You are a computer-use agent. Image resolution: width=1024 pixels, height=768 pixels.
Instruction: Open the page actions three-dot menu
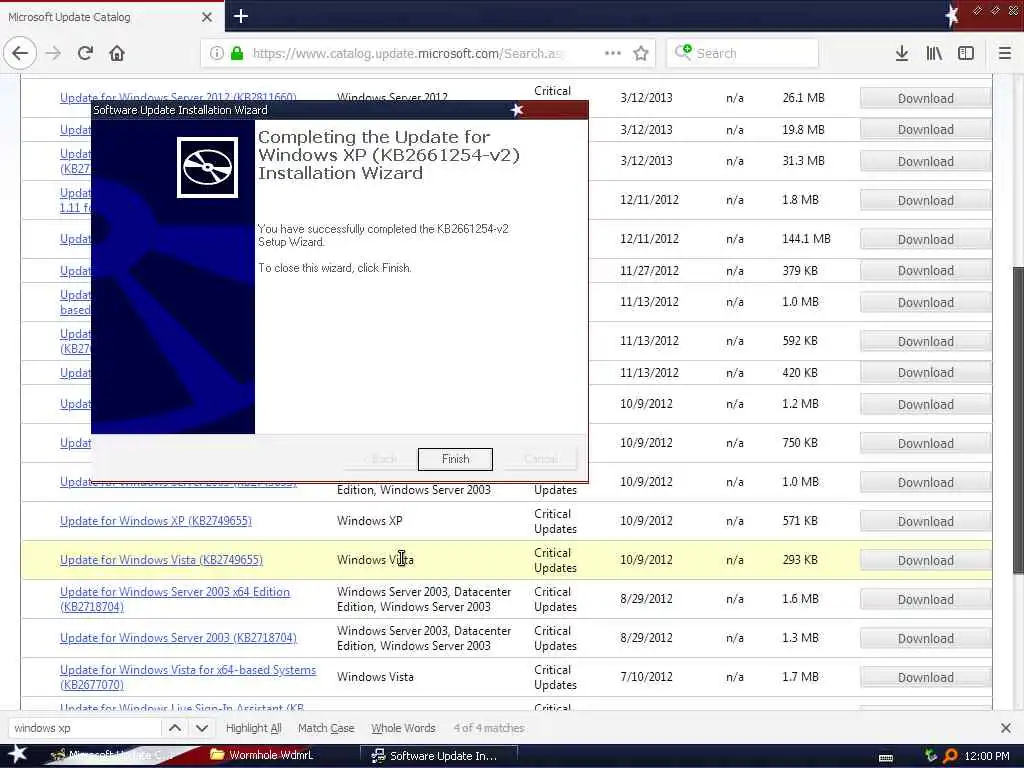[x=613, y=53]
